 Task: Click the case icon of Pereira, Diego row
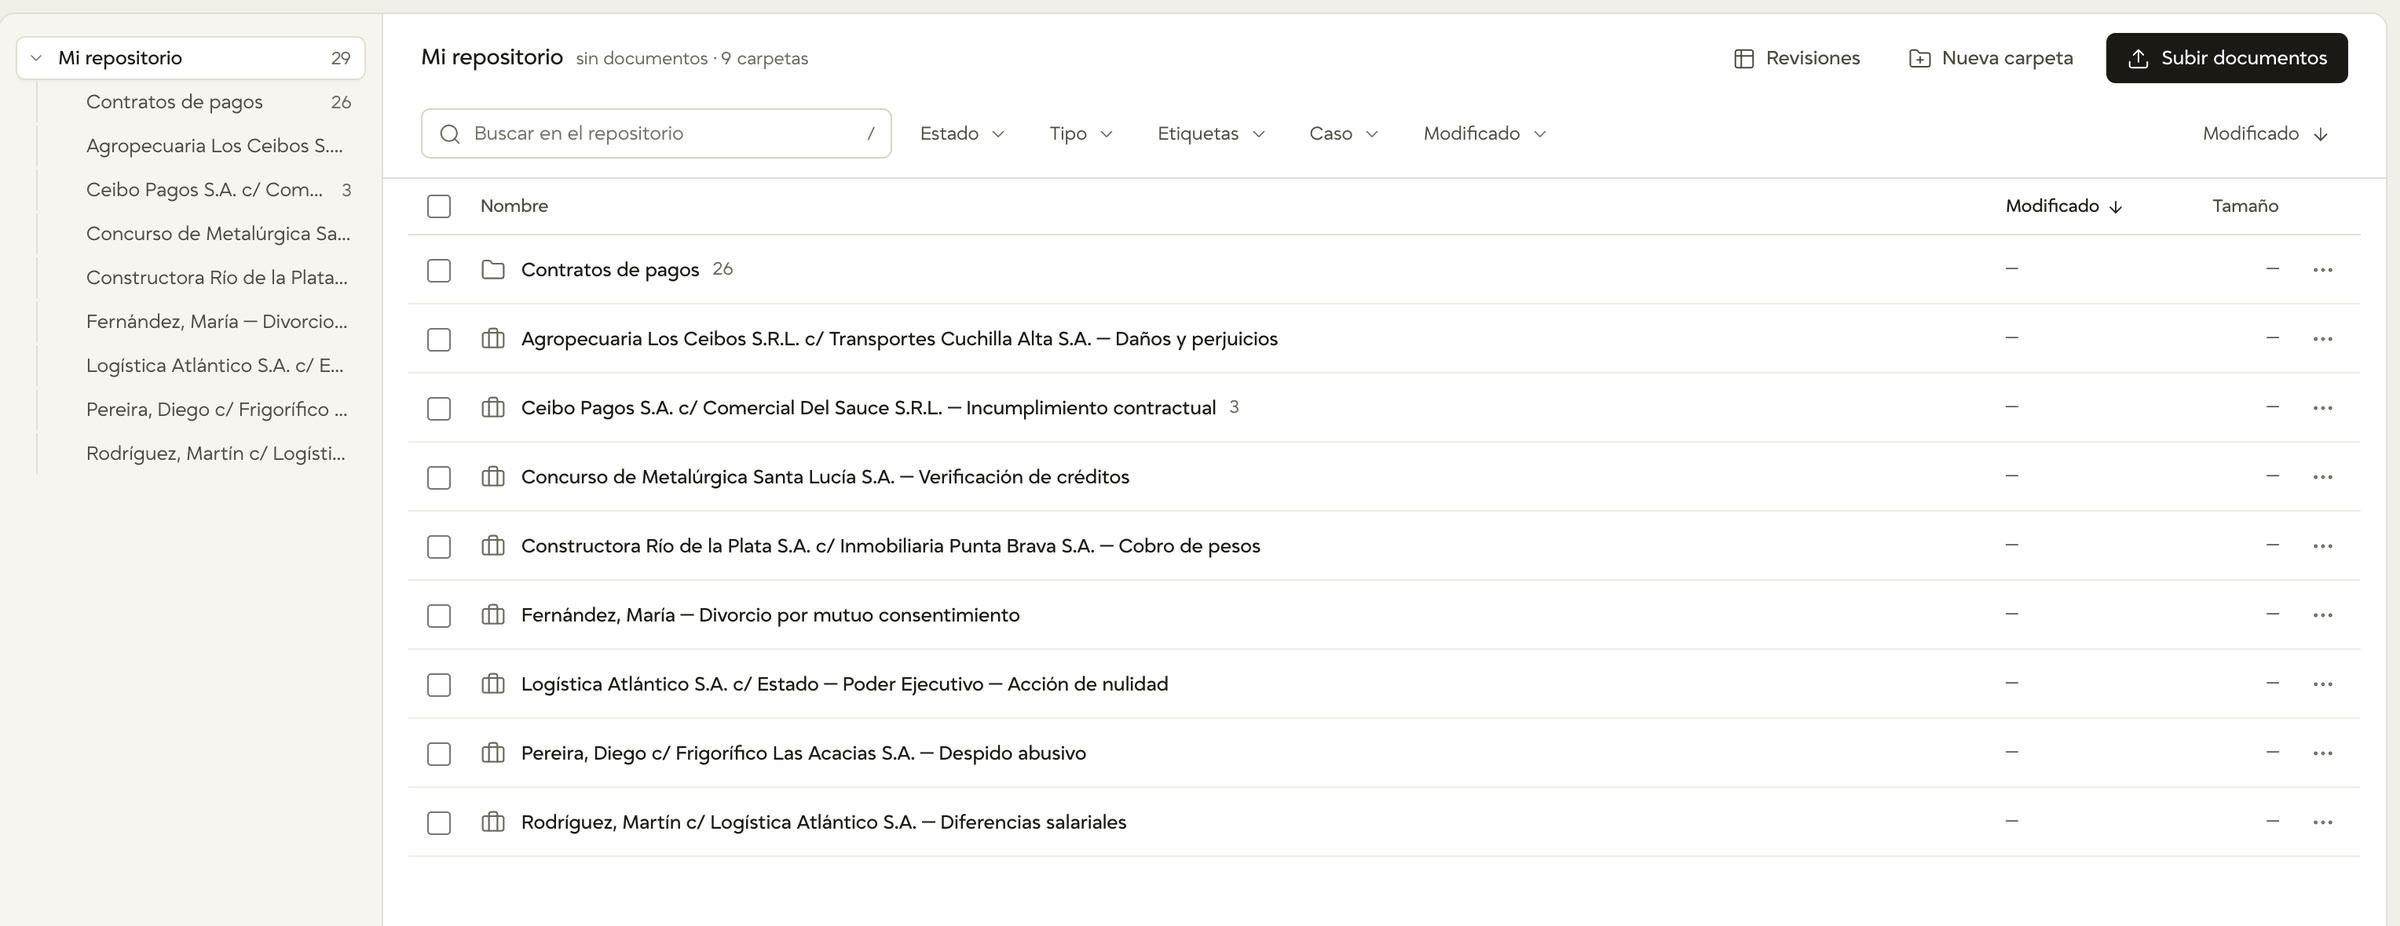493,753
